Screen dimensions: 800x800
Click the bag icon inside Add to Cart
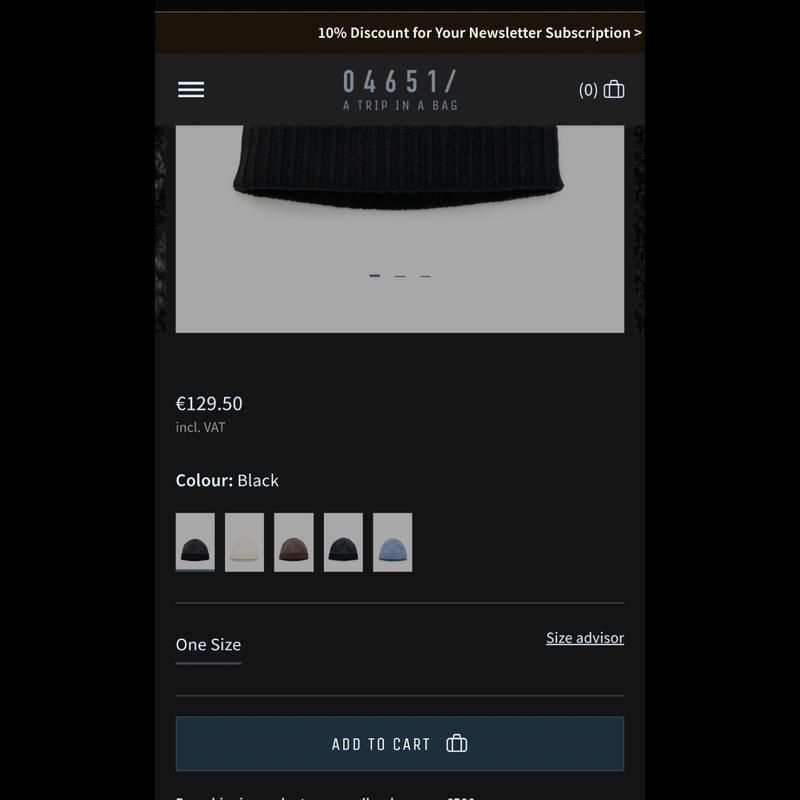[x=457, y=743]
